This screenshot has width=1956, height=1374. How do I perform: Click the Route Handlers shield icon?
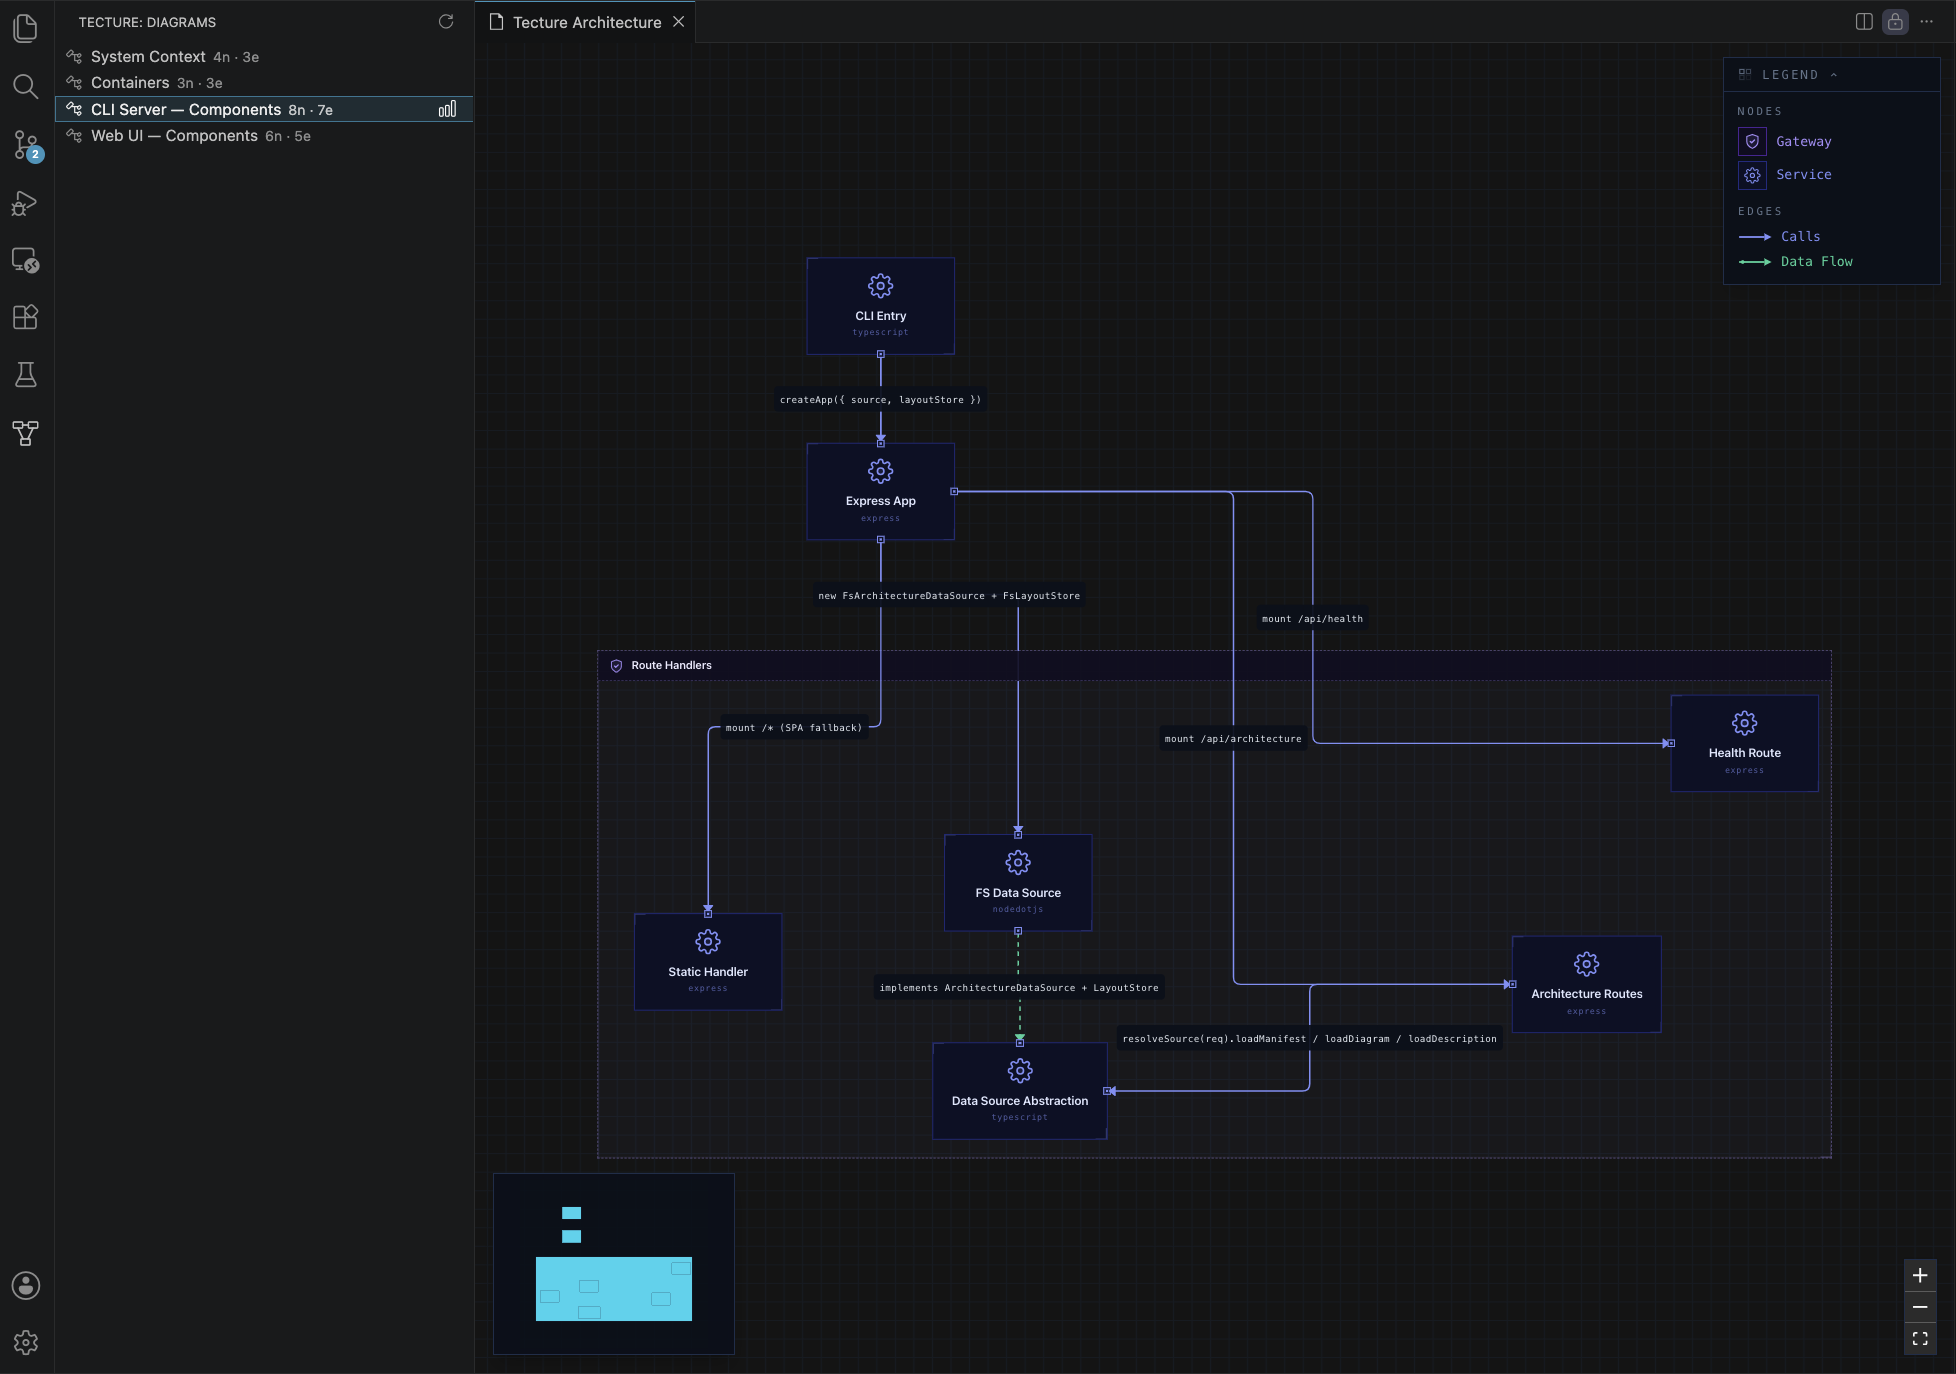coord(616,666)
